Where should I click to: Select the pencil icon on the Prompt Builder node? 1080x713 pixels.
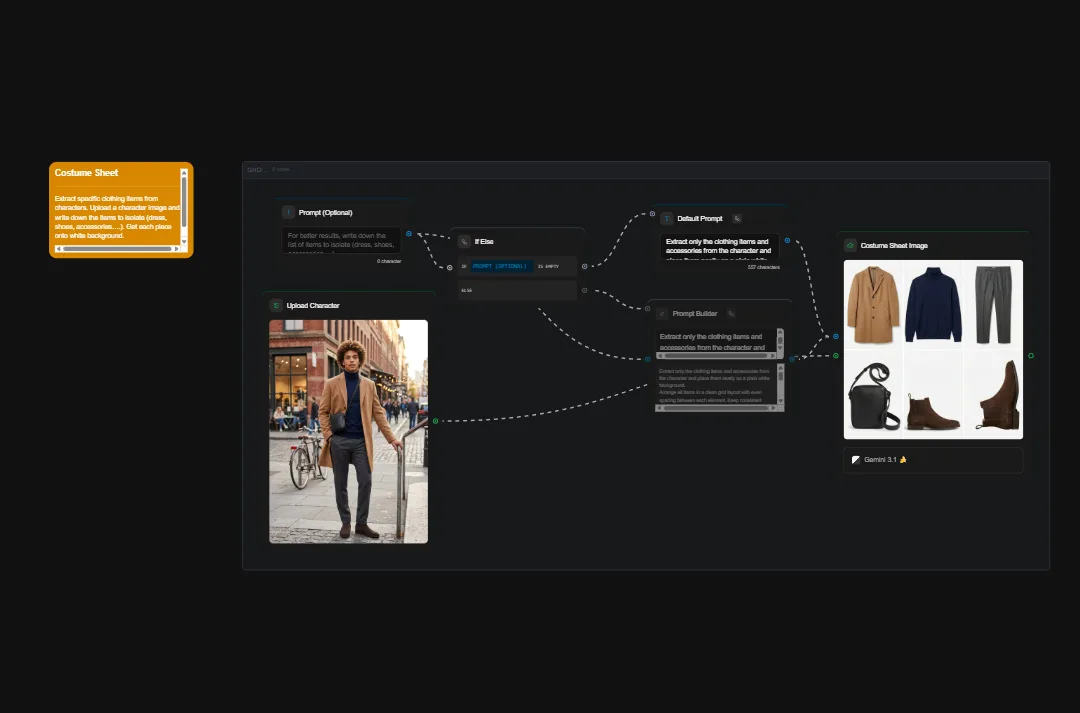[732, 313]
